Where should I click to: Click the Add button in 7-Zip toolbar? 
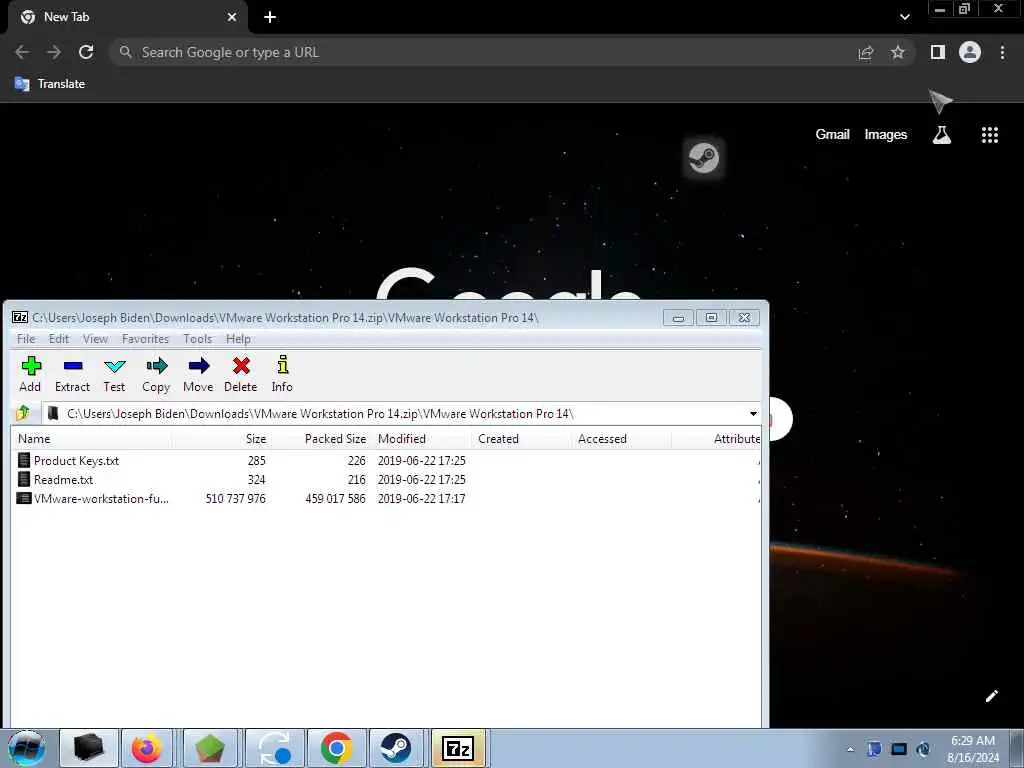point(31,374)
